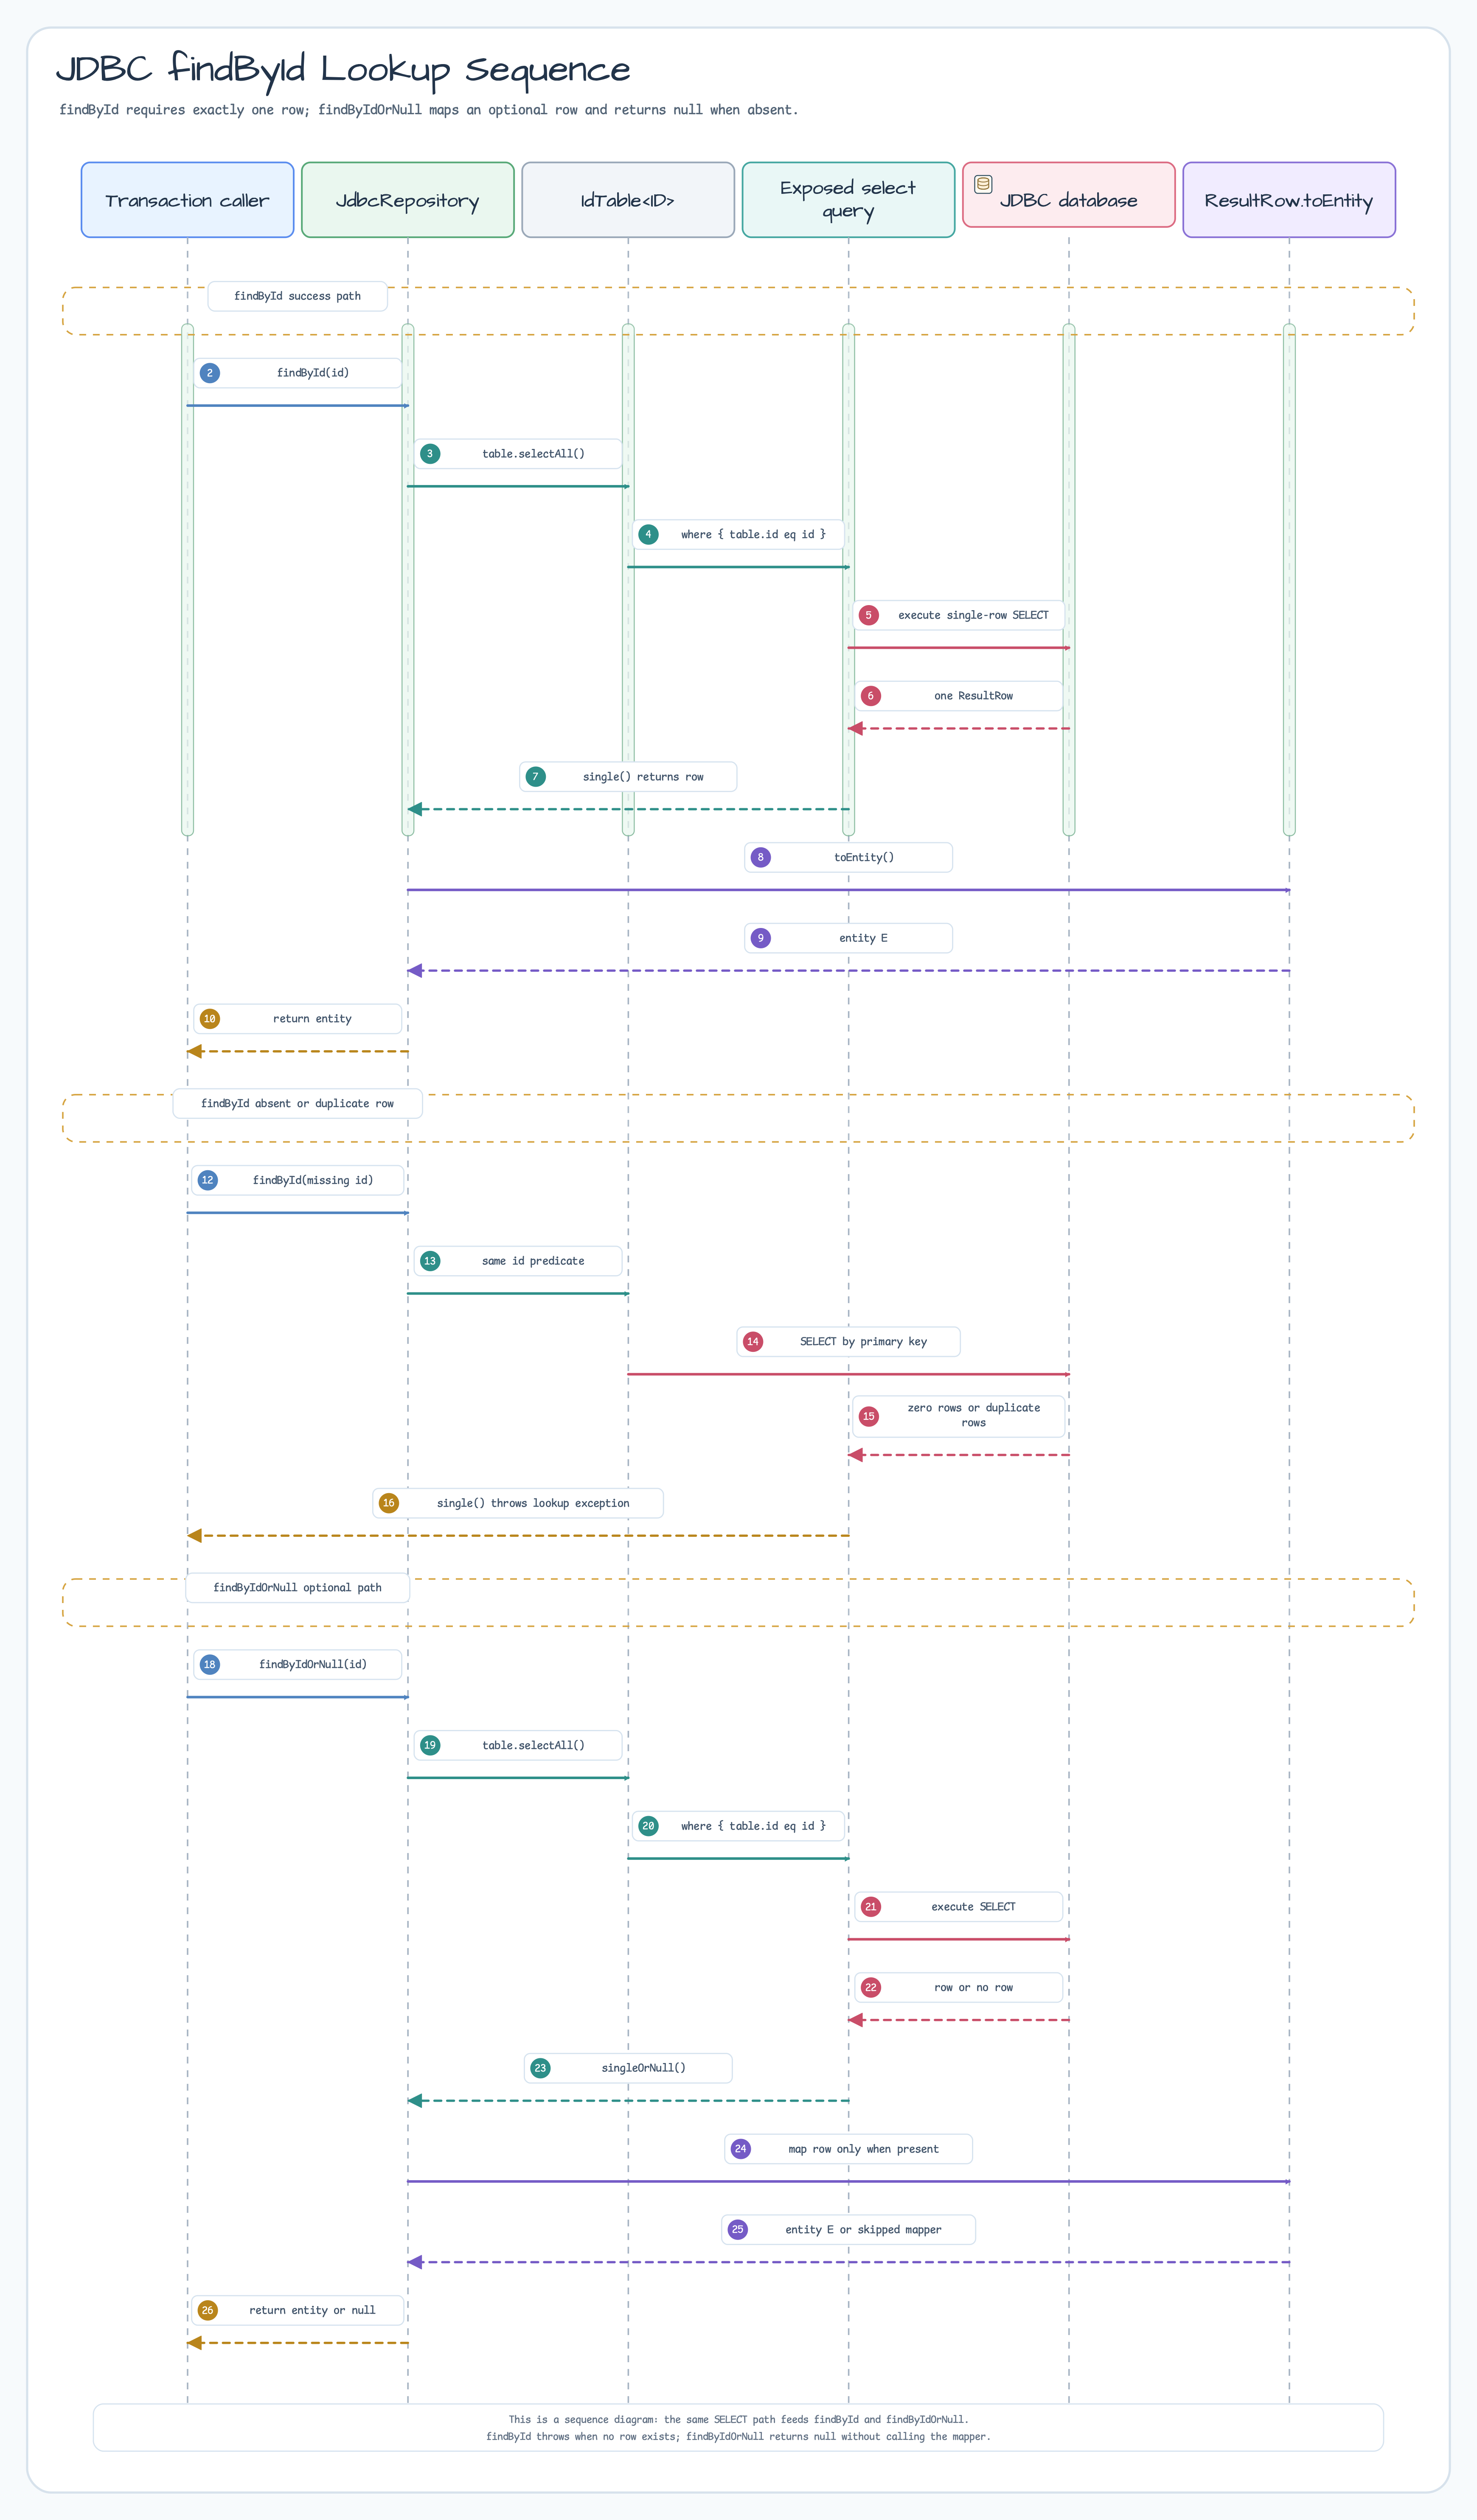Click step number 26 badge

tap(208, 2310)
